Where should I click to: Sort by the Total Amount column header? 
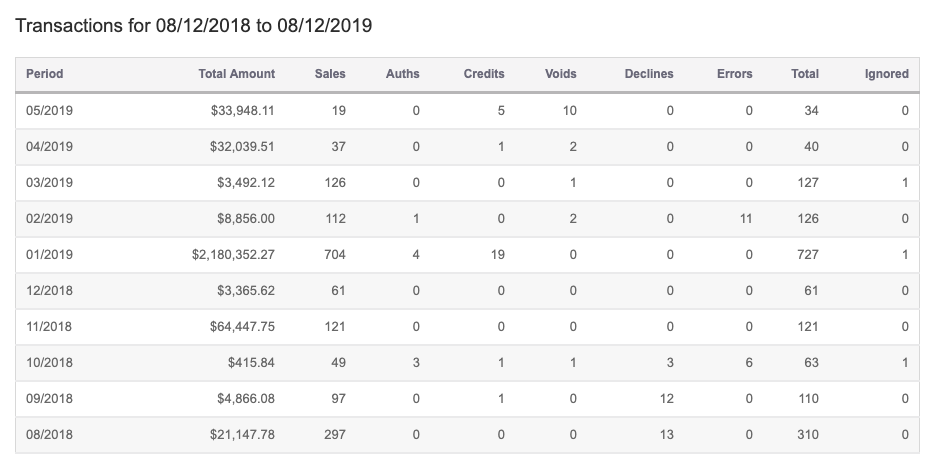(x=236, y=74)
